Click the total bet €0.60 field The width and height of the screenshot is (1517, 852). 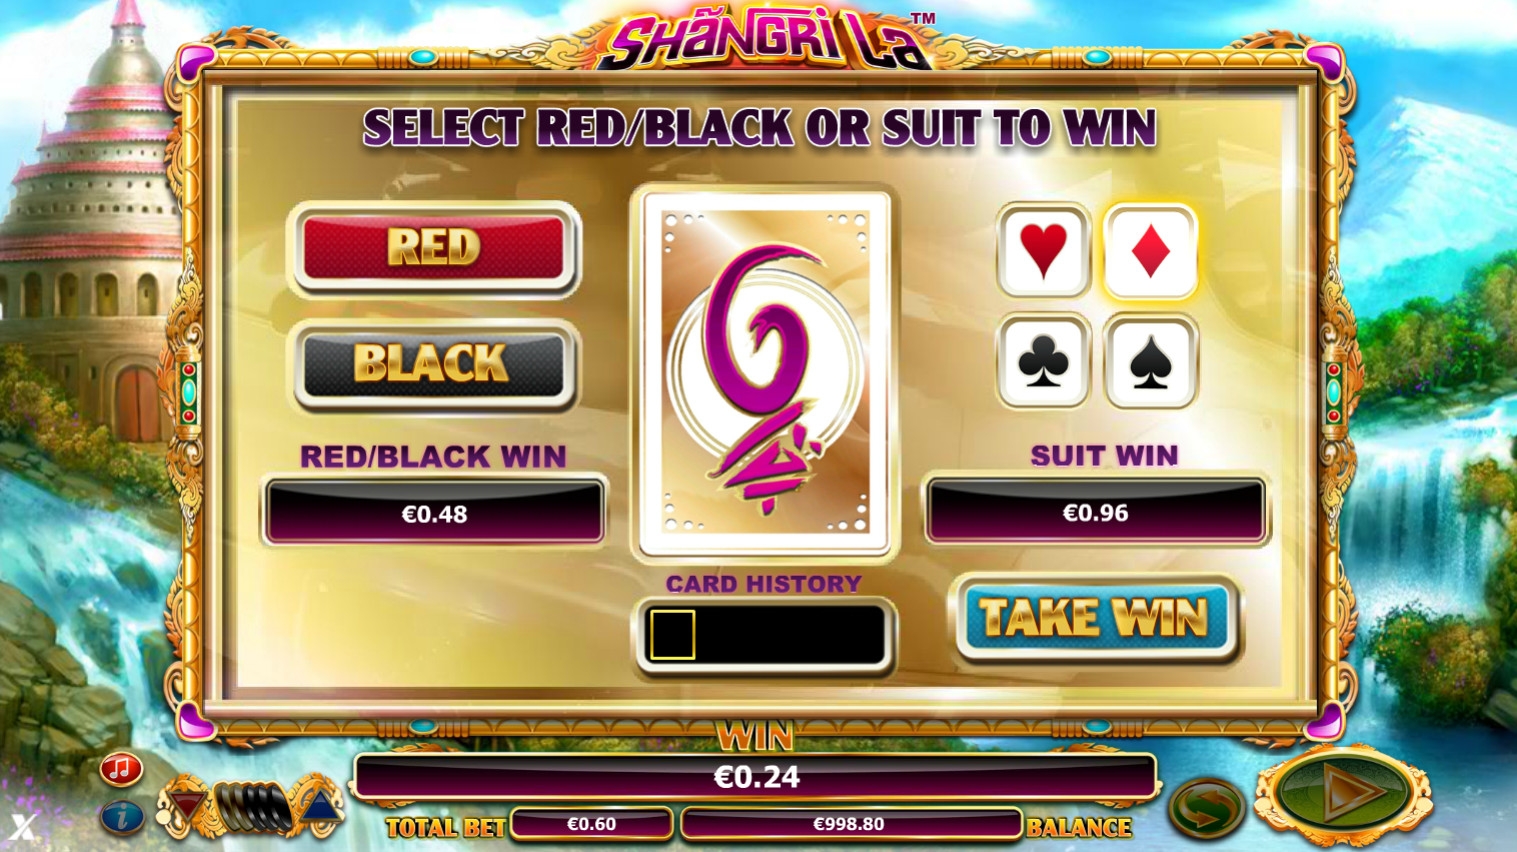click(x=592, y=824)
